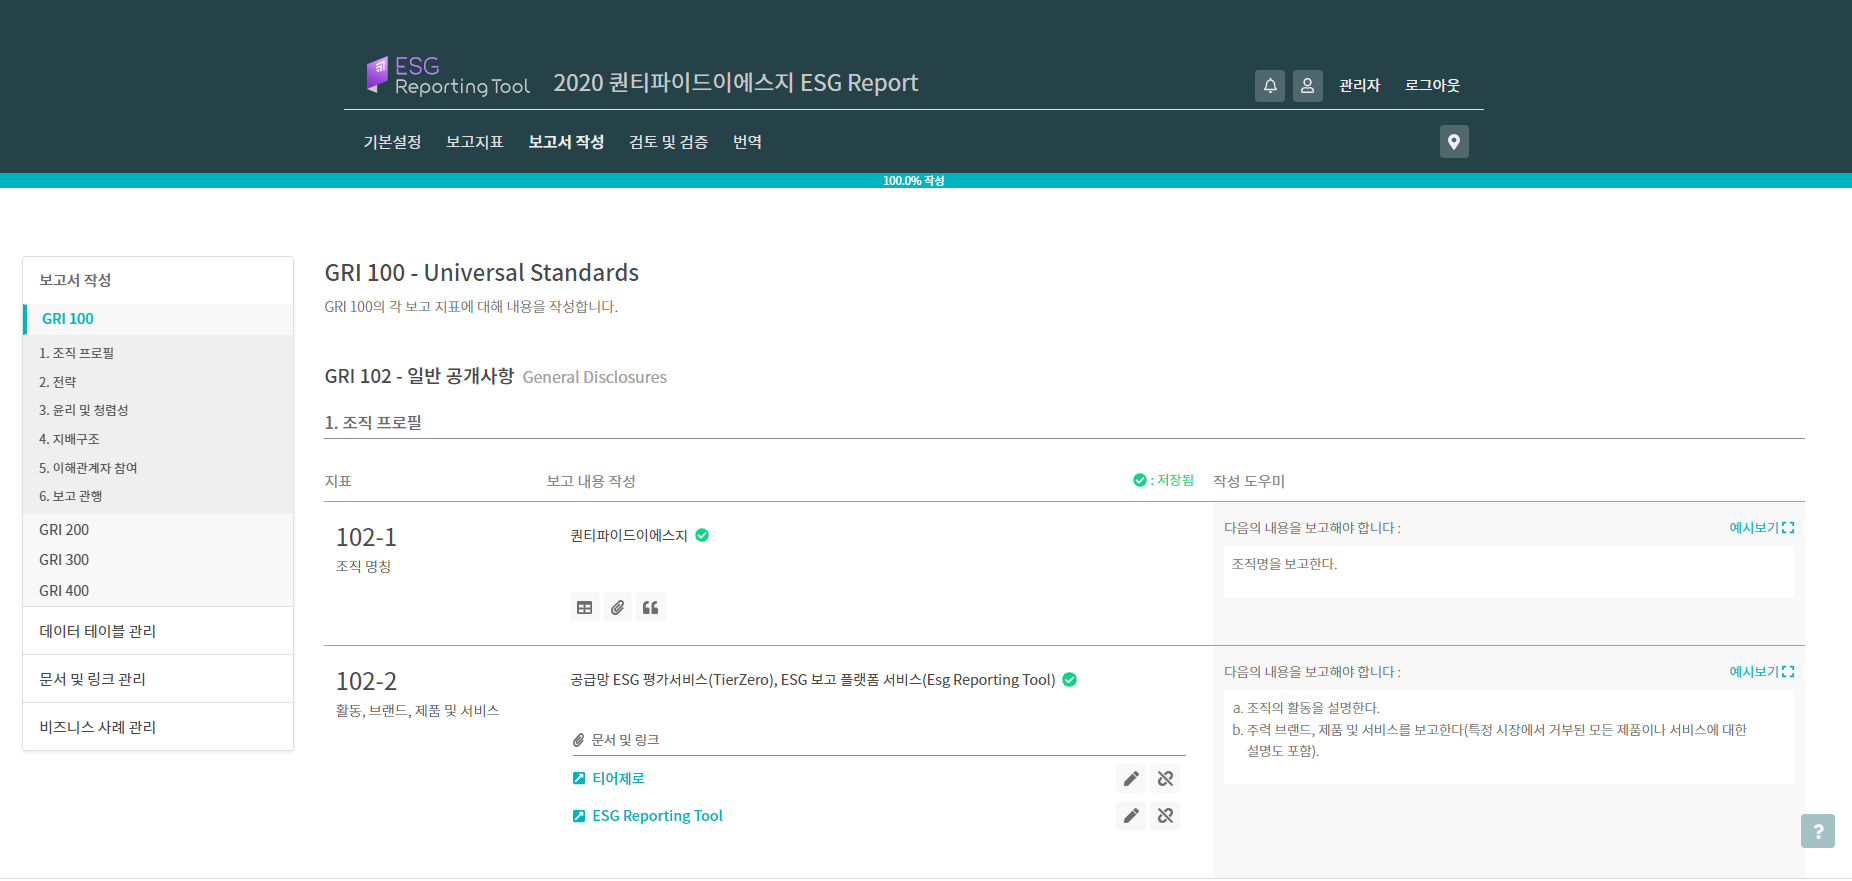Open the help question mark button
The height and width of the screenshot is (881, 1852).
pyautogui.click(x=1817, y=831)
